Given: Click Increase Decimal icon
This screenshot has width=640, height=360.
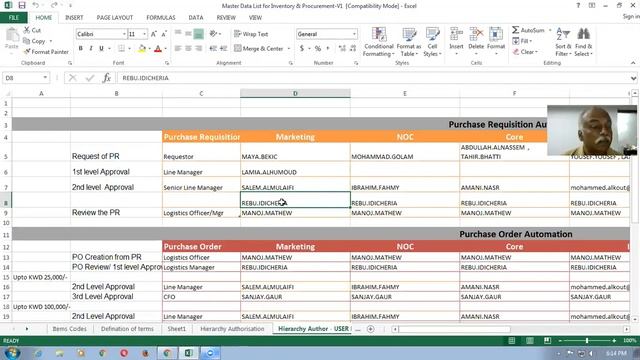Looking at the screenshot, I should [x=342, y=49].
